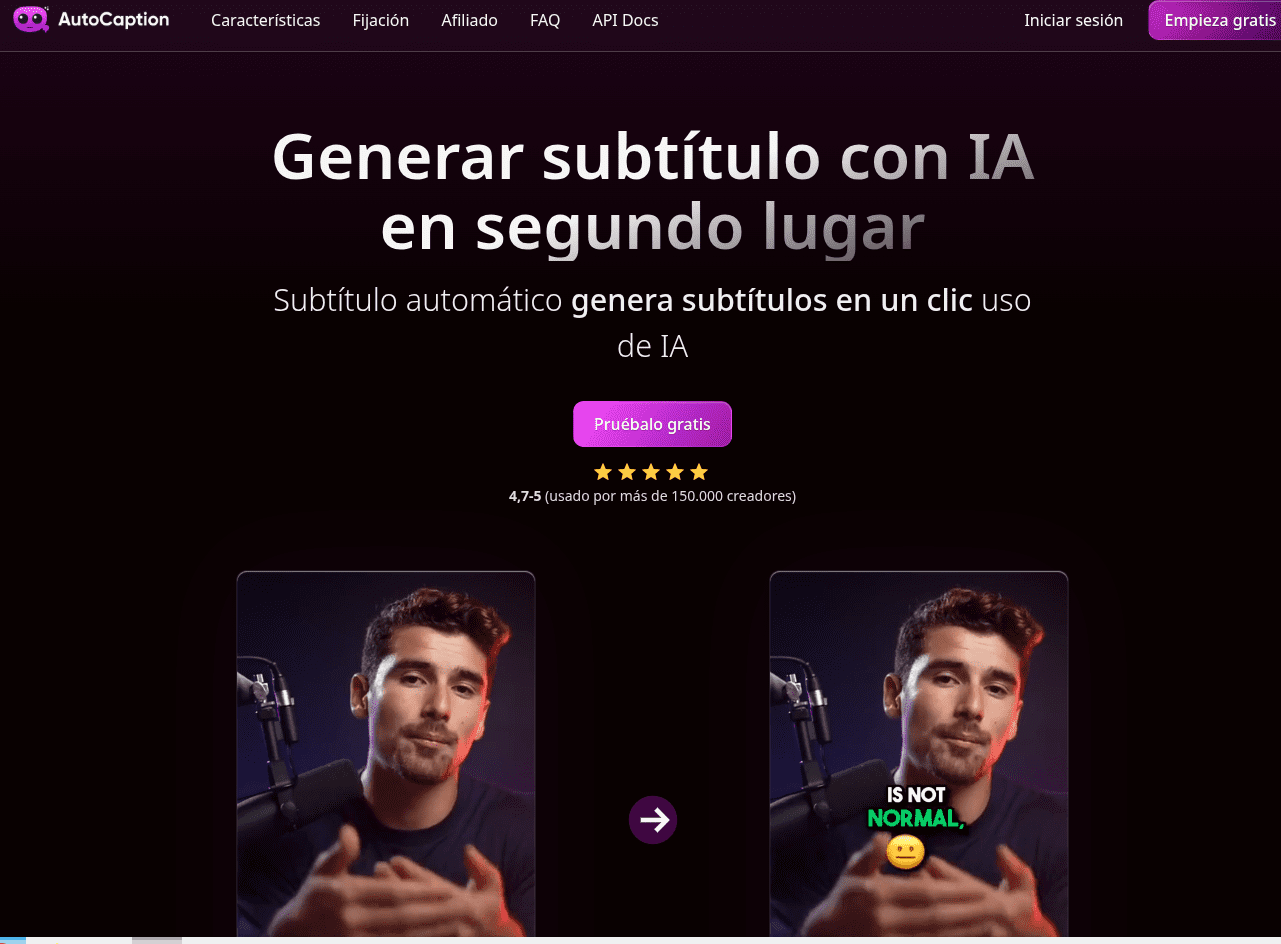
Task: Go to the Afiliado page
Action: click(469, 20)
